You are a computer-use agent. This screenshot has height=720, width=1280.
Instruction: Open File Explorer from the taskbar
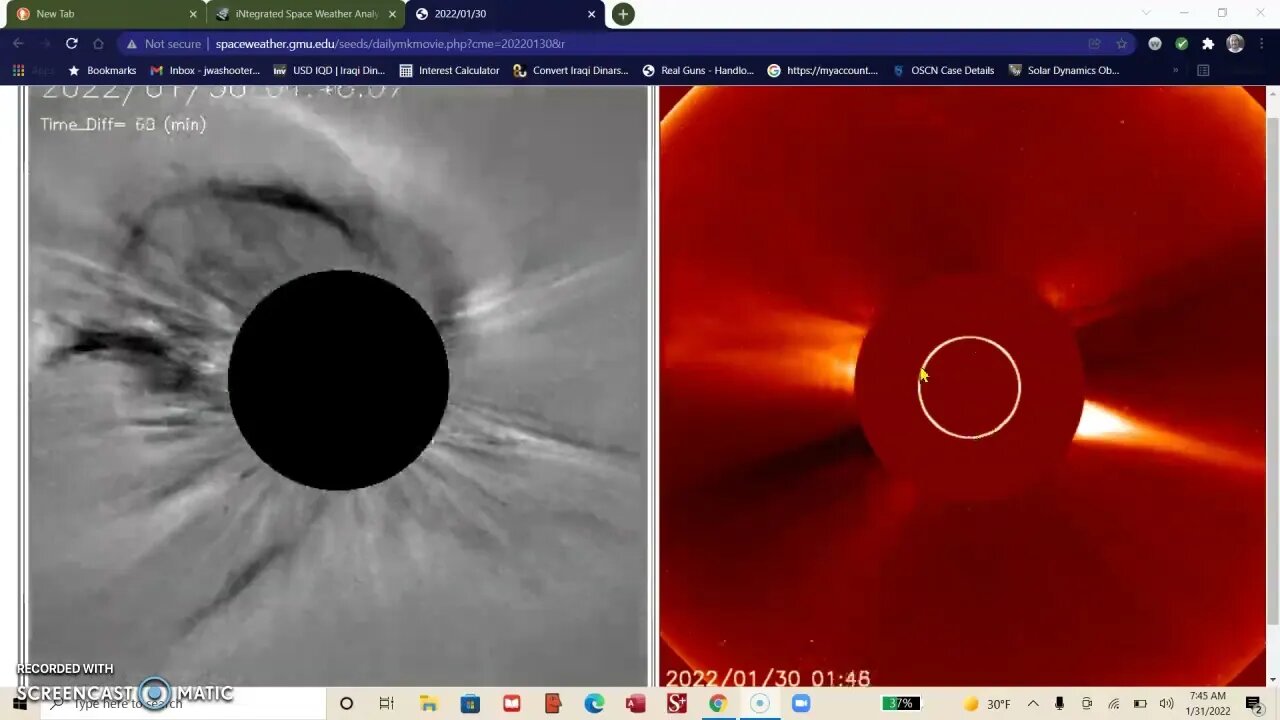coord(428,704)
